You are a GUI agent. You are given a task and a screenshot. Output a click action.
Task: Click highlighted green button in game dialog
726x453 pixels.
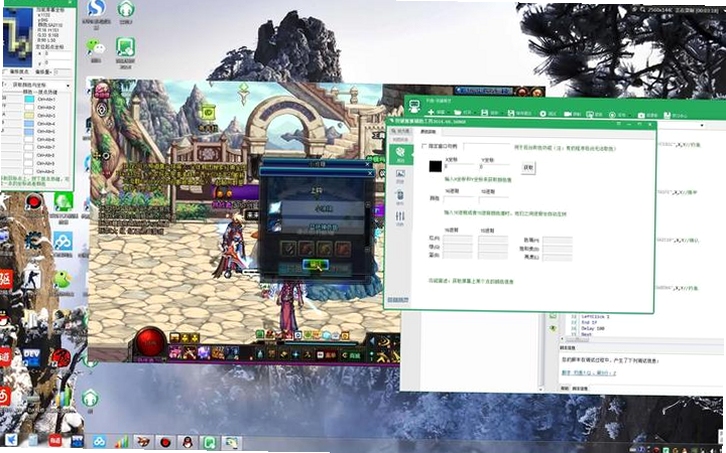[x=315, y=265]
